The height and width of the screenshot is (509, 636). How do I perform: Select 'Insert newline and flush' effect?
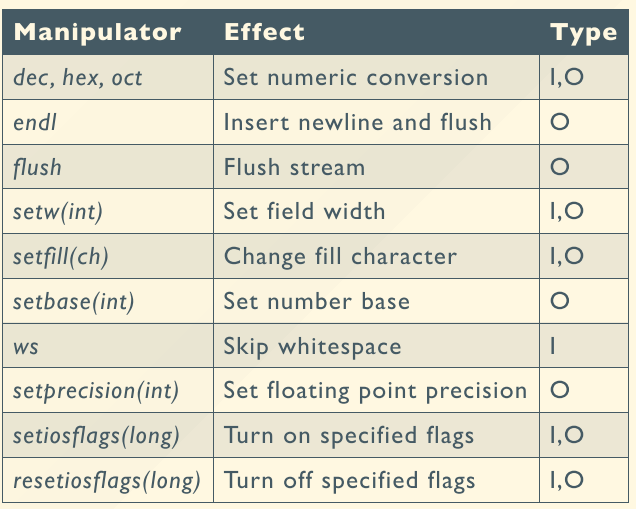click(x=358, y=123)
